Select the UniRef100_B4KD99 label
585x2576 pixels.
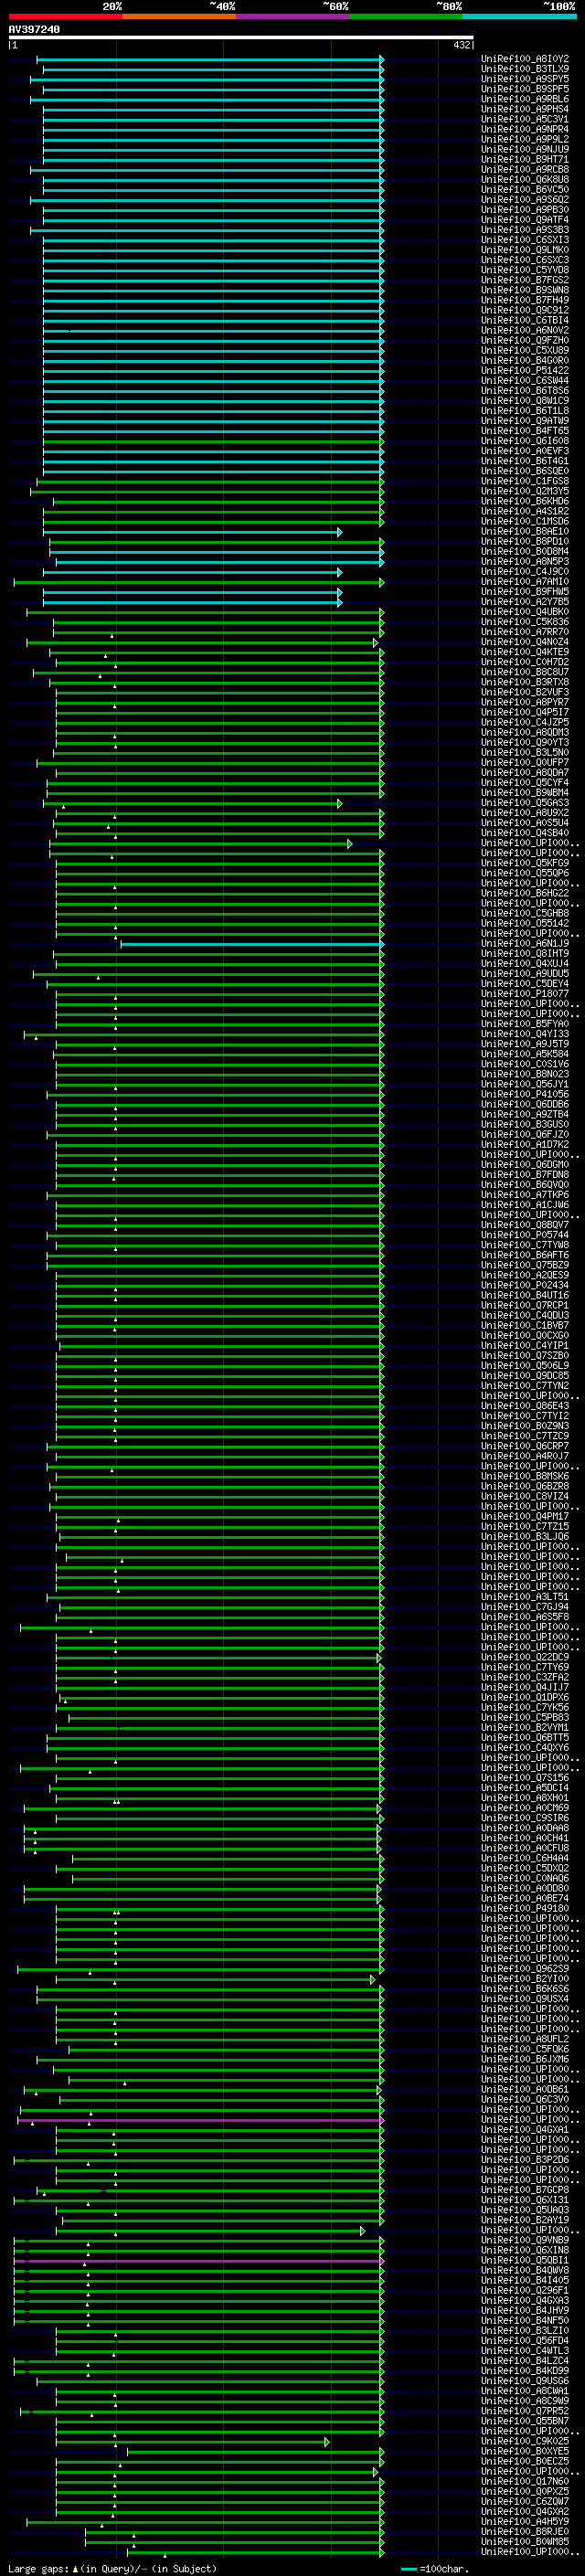click(525, 2371)
